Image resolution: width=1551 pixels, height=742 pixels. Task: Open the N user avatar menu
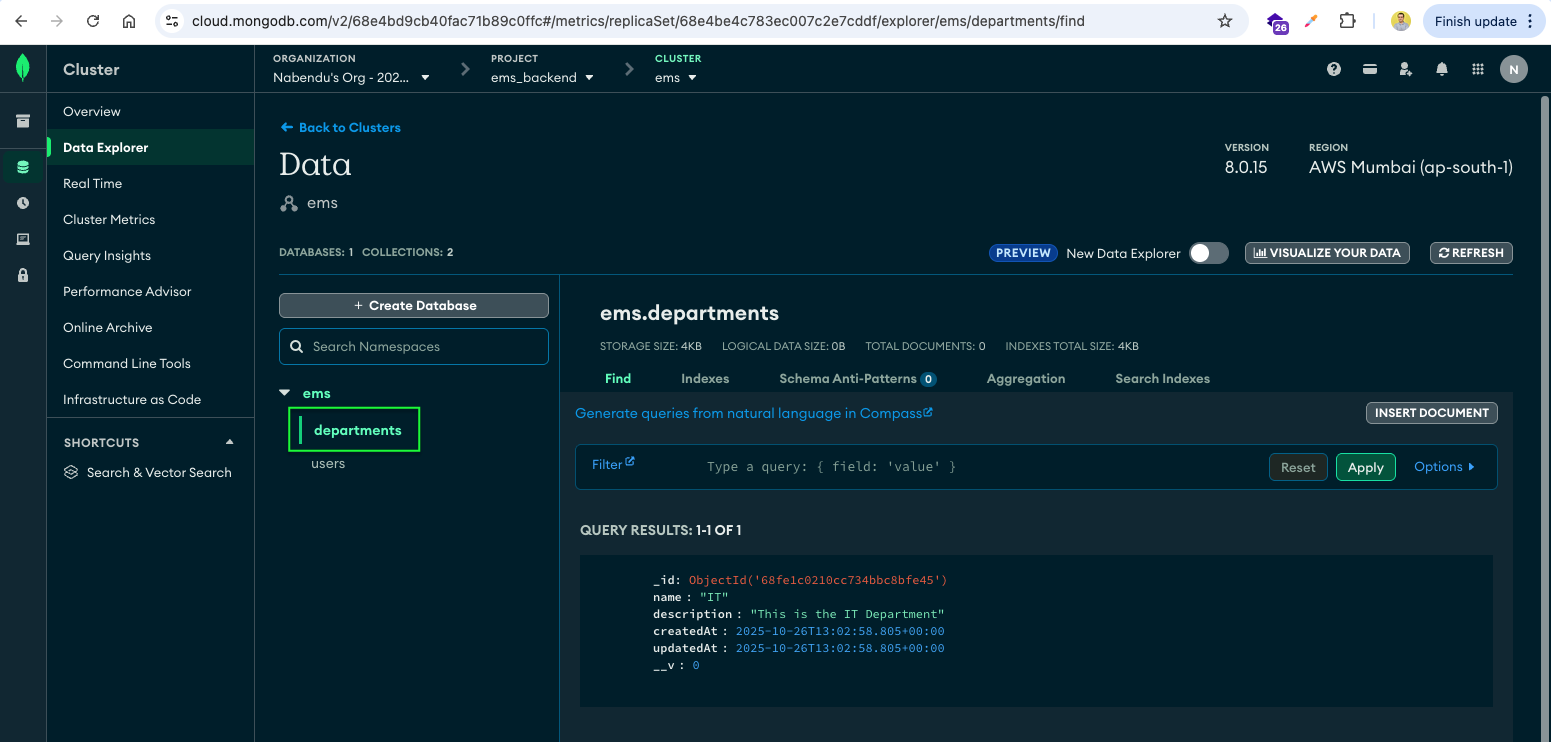click(x=1514, y=69)
